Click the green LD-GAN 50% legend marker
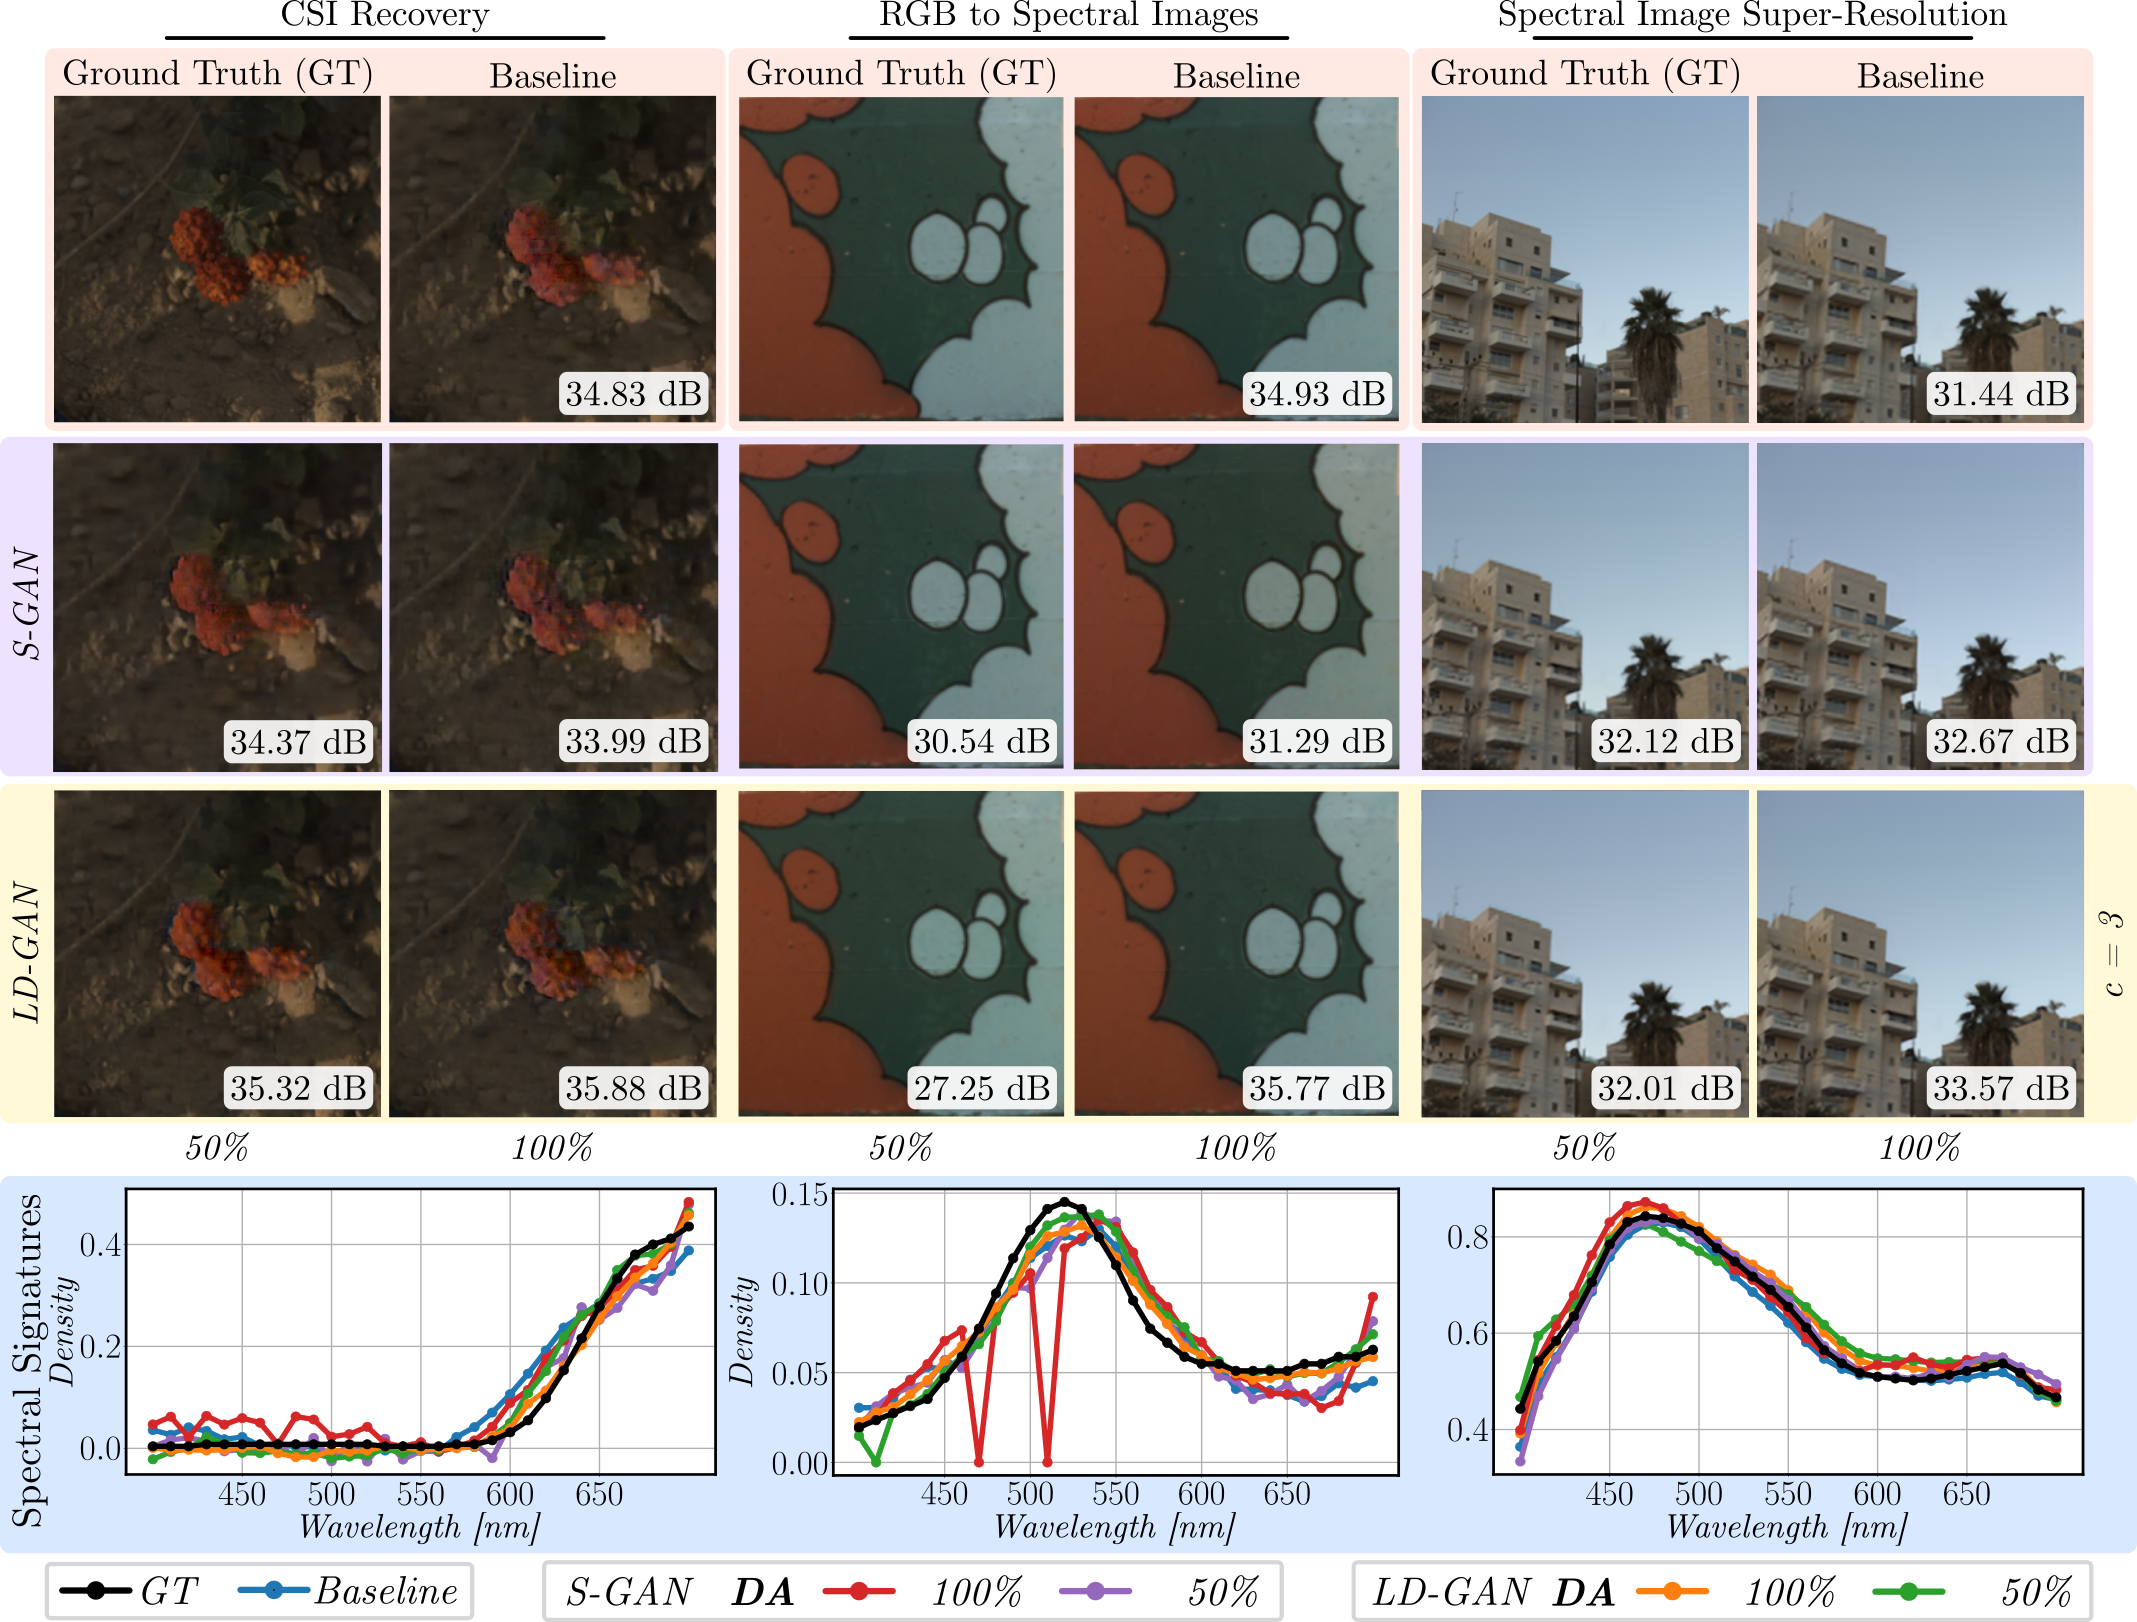This screenshot has width=2137, height=1622. pyautogui.click(x=1908, y=1591)
